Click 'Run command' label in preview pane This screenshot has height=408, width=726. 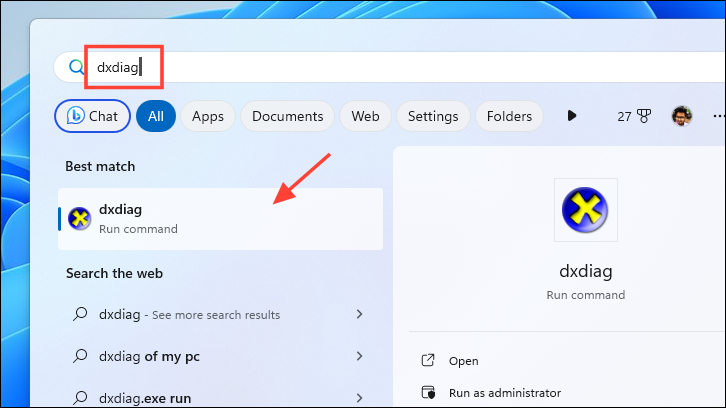click(x=586, y=295)
